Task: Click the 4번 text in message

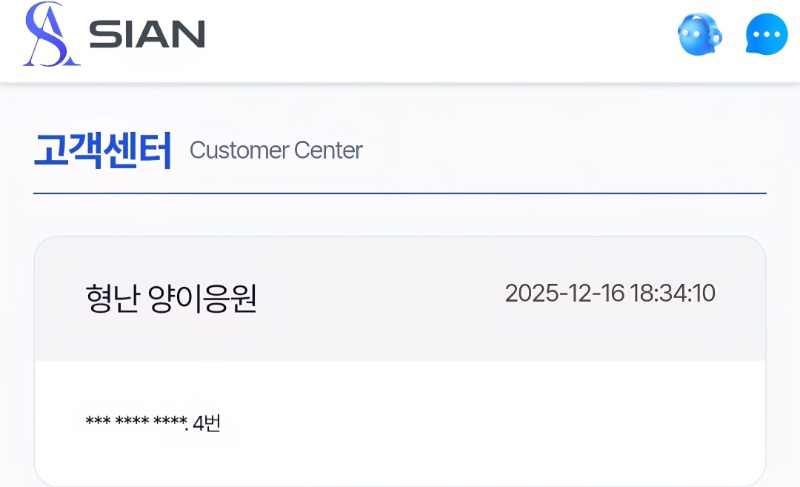Action: pos(206,423)
